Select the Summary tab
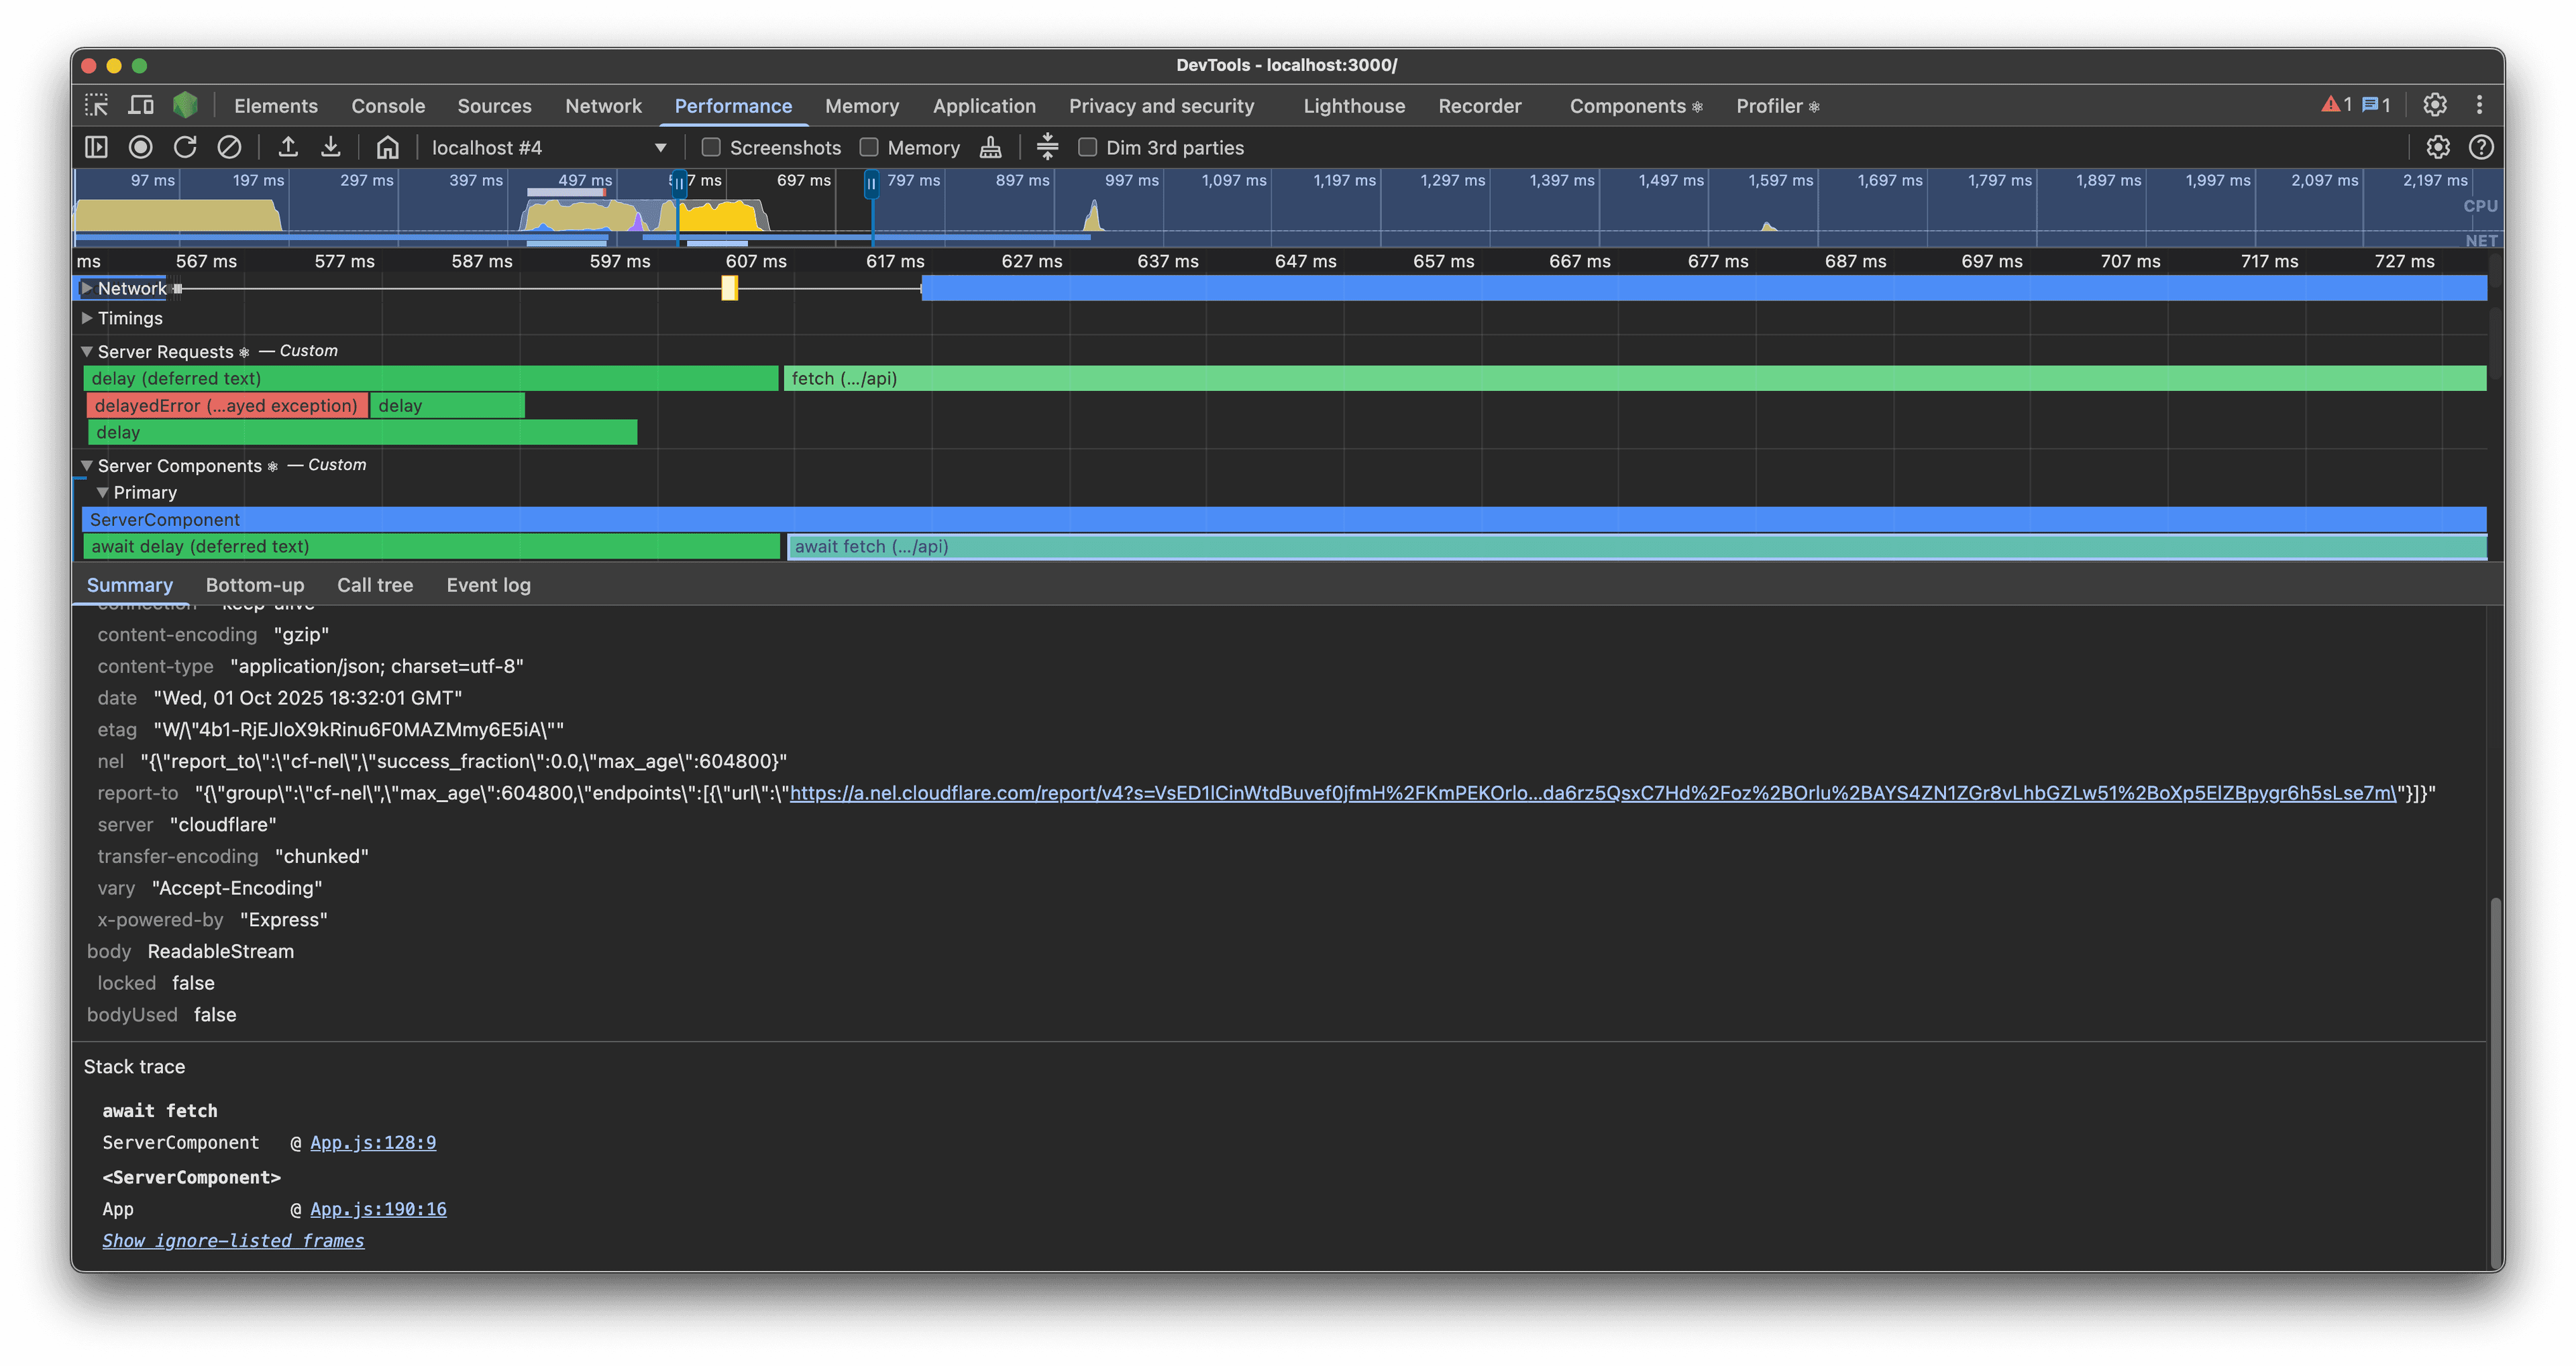Screen dimensions: 2576x1366 [129, 585]
